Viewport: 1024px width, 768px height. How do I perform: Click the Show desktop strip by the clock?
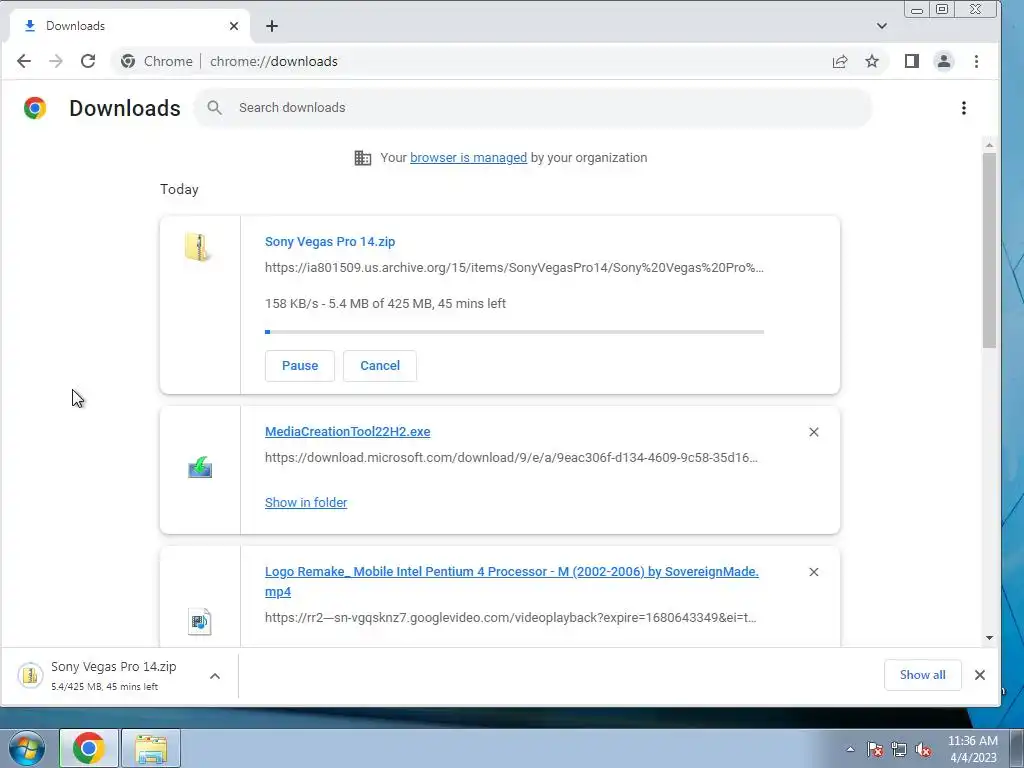[x=1017, y=748]
